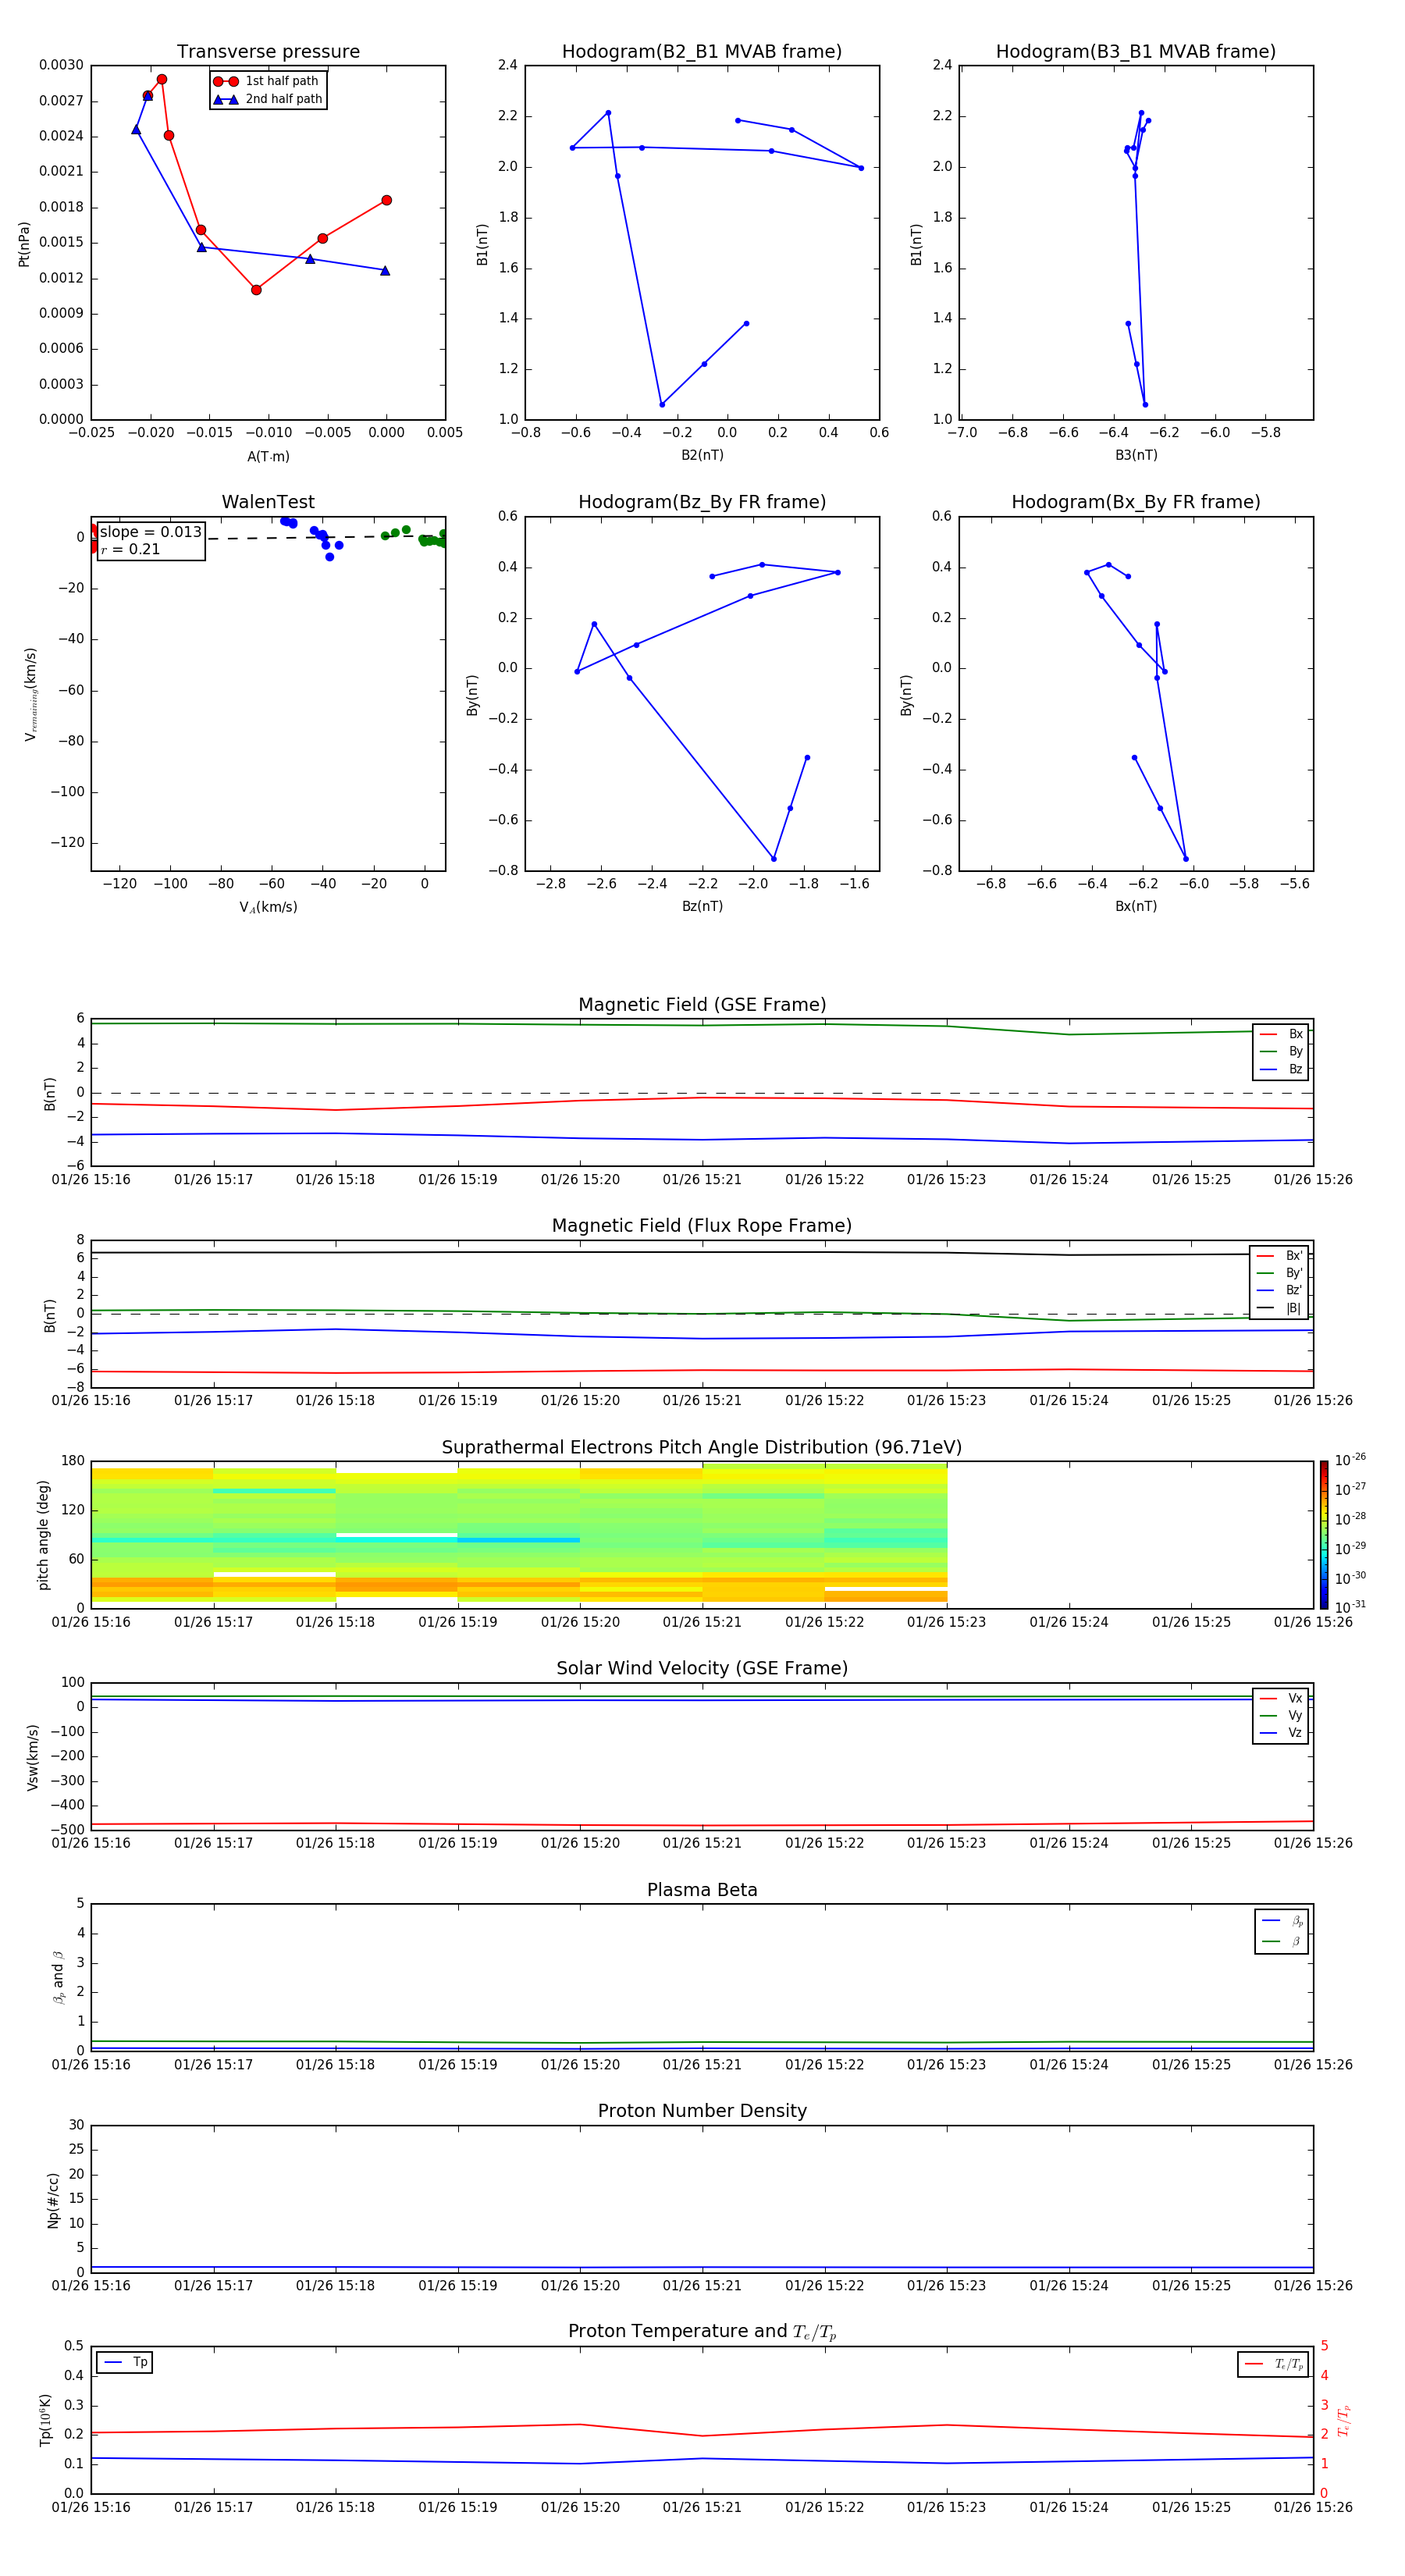Click the 'Plasma Beta' plot title
Viewport: 1405px width, 2576px height.
[702, 1890]
